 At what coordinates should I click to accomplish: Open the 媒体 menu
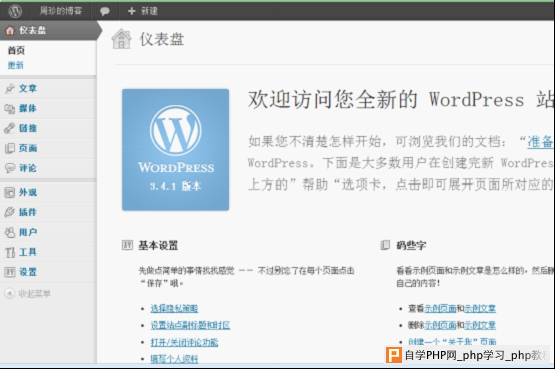click(x=28, y=108)
